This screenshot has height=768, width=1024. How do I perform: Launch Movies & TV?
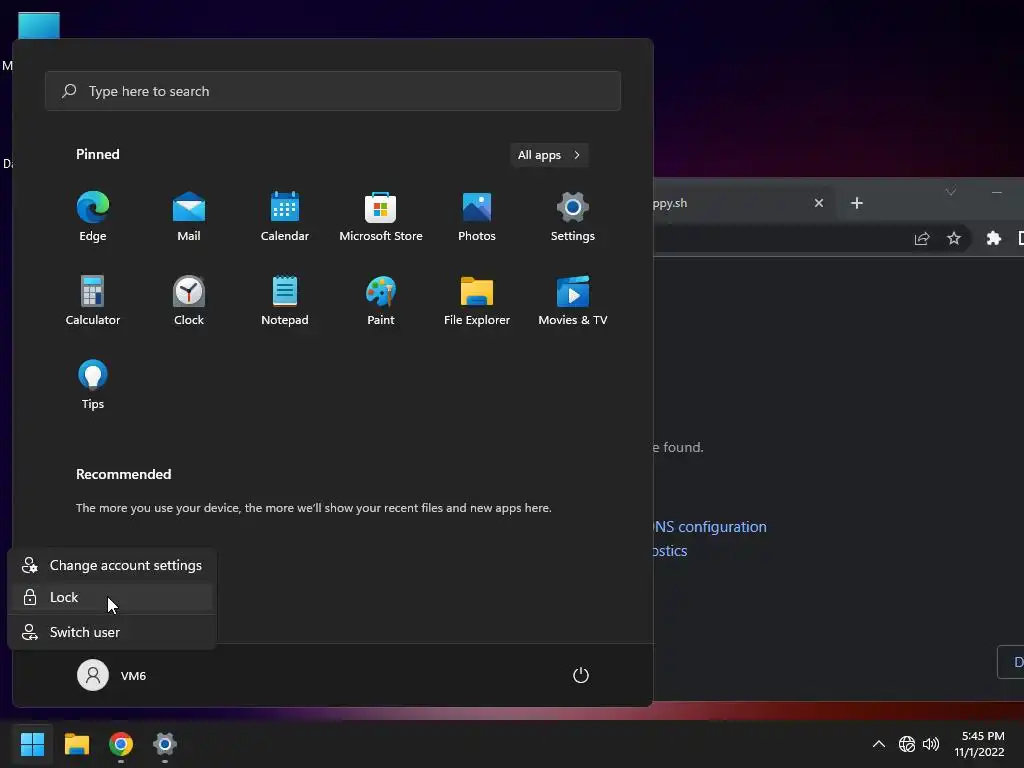[573, 301]
